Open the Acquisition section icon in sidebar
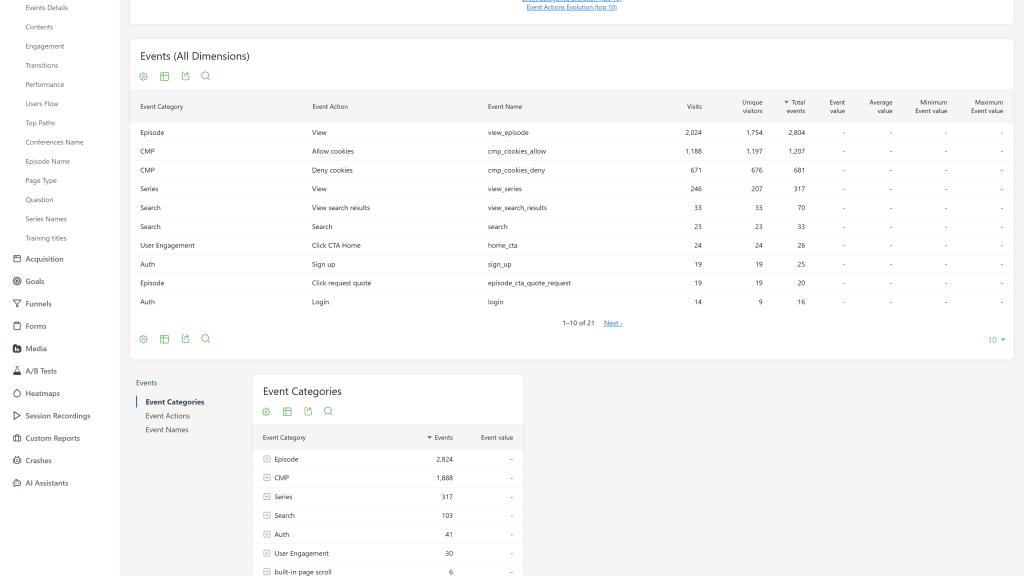This screenshot has width=1024, height=576. click(x=17, y=259)
